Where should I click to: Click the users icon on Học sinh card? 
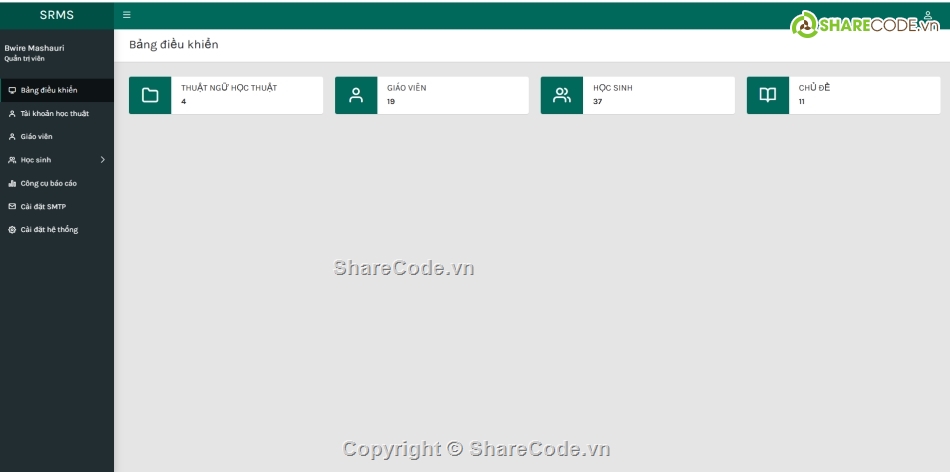click(562, 95)
